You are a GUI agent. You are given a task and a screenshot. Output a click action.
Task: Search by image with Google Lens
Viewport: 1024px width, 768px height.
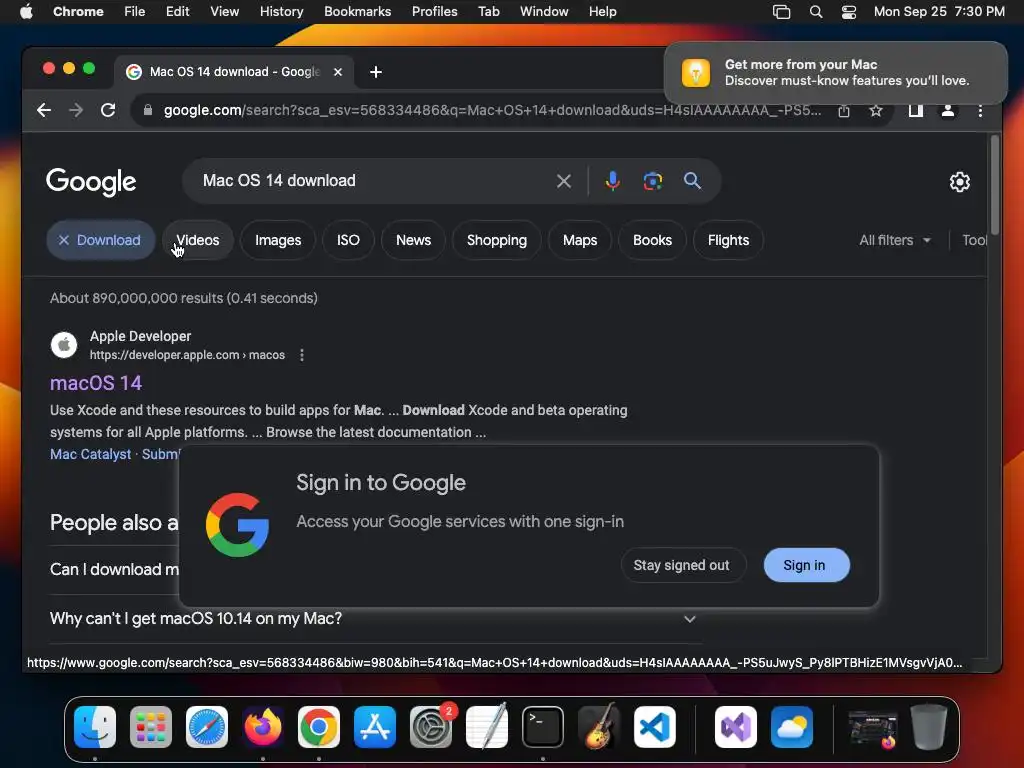[652, 181]
